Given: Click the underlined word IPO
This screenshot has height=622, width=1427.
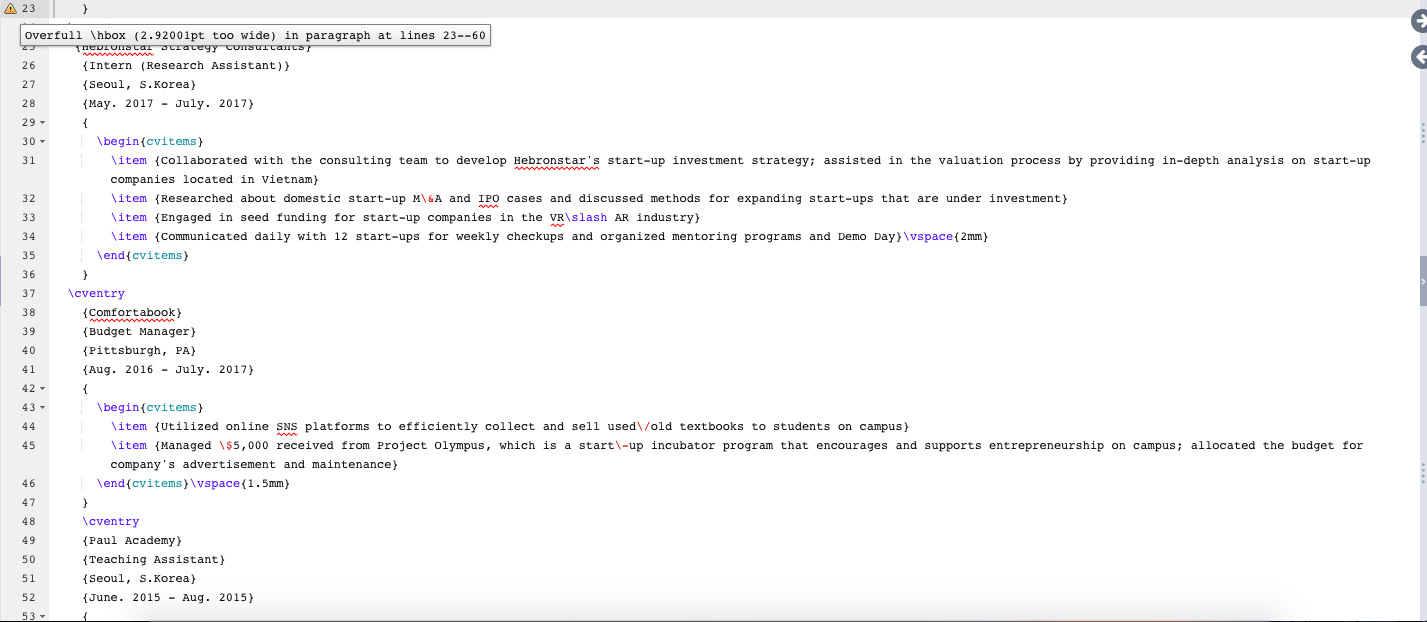Looking at the screenshot, I should click(488, 199).
